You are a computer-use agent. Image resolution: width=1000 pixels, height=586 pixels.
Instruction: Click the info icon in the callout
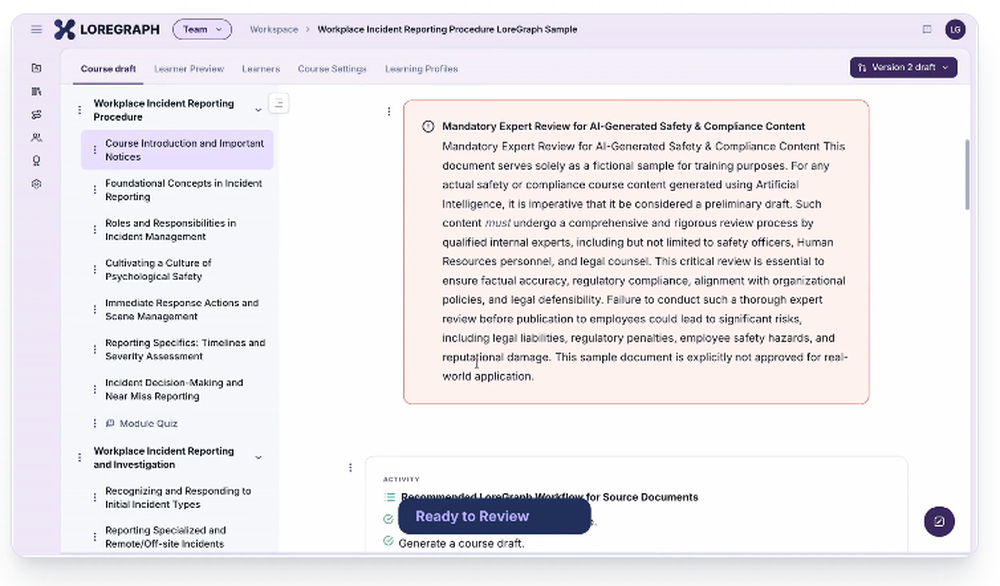coord(428,126)
